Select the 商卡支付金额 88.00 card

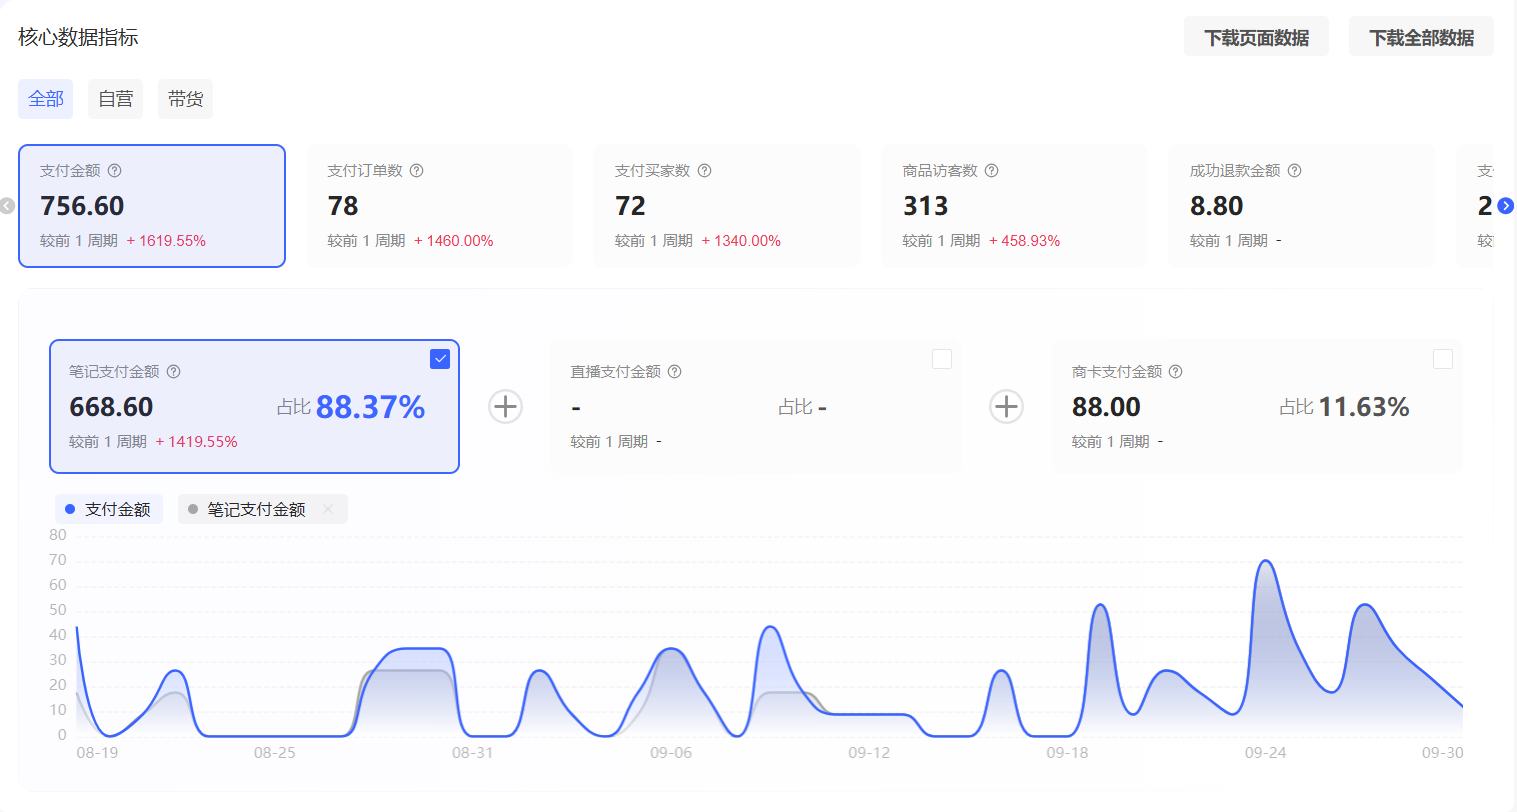click(x=1257, y=406)
